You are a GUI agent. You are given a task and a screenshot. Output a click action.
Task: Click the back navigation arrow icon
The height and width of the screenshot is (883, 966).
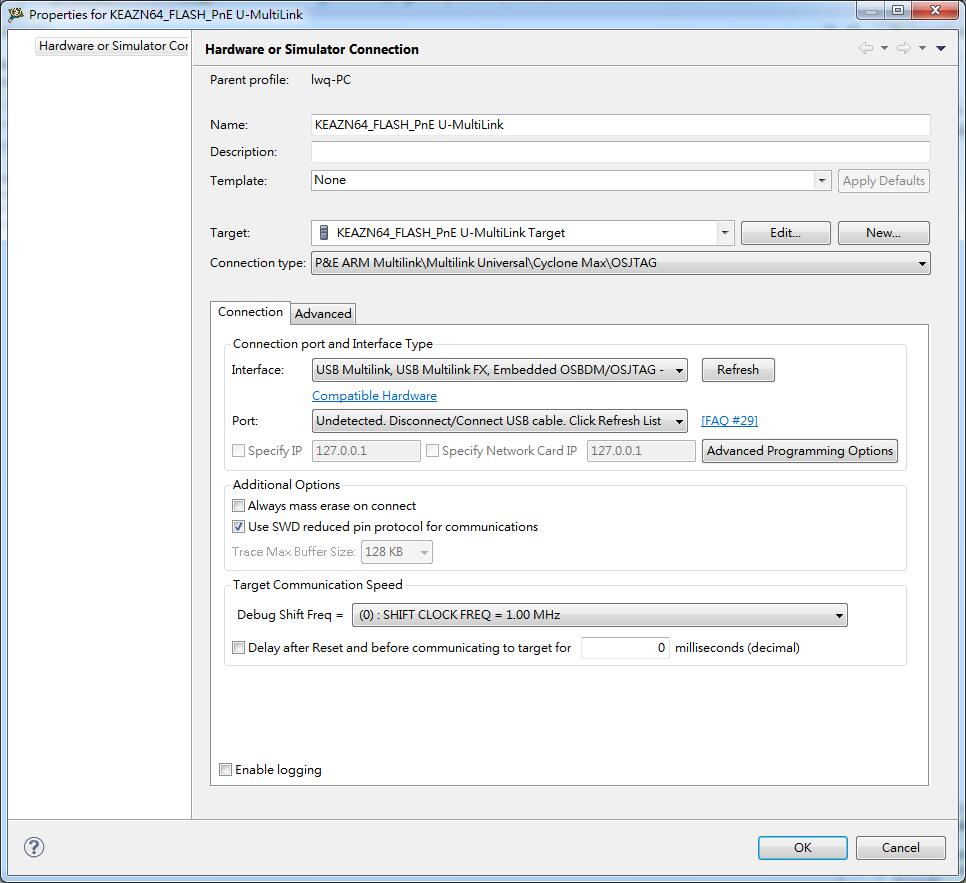click(x=866, y=47)
